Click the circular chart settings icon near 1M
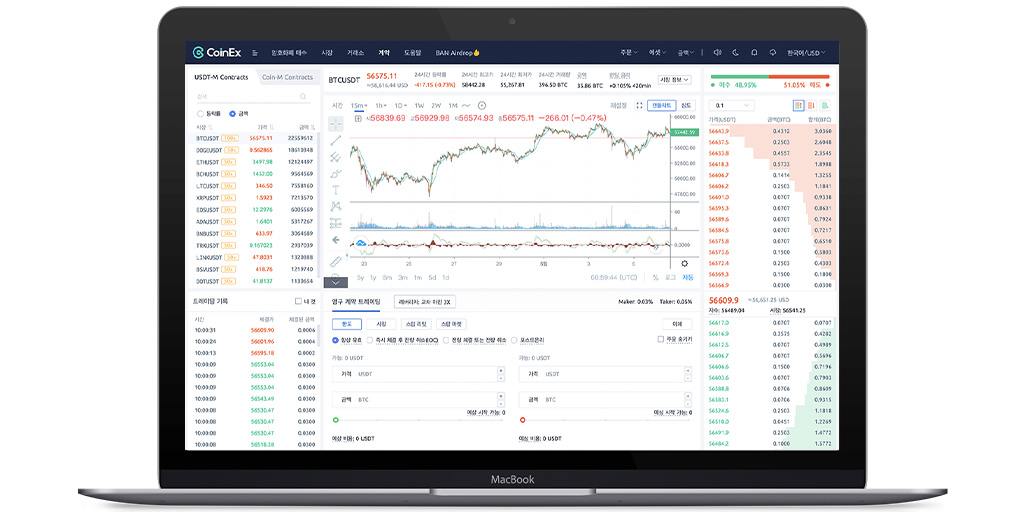This screenshot has width=1024, height=512. tap(482, 105)
